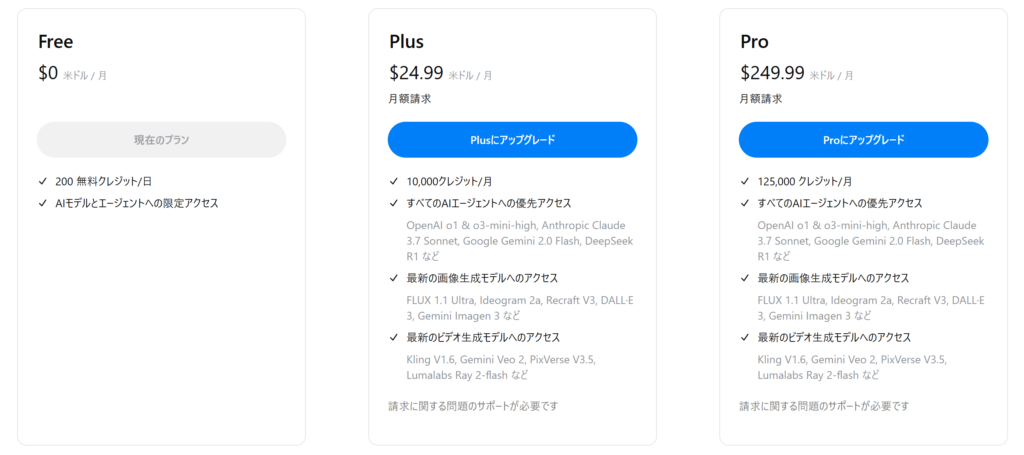Click the disabled 現在のプラン button
The image size is (1024, 455).
click(x=161, y=140)
